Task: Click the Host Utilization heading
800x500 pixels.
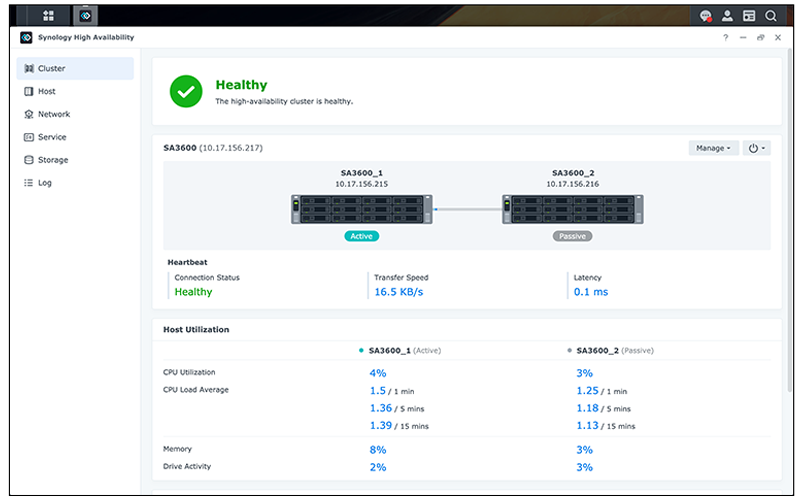Action: pyautogui.click(x=196, y=330)
